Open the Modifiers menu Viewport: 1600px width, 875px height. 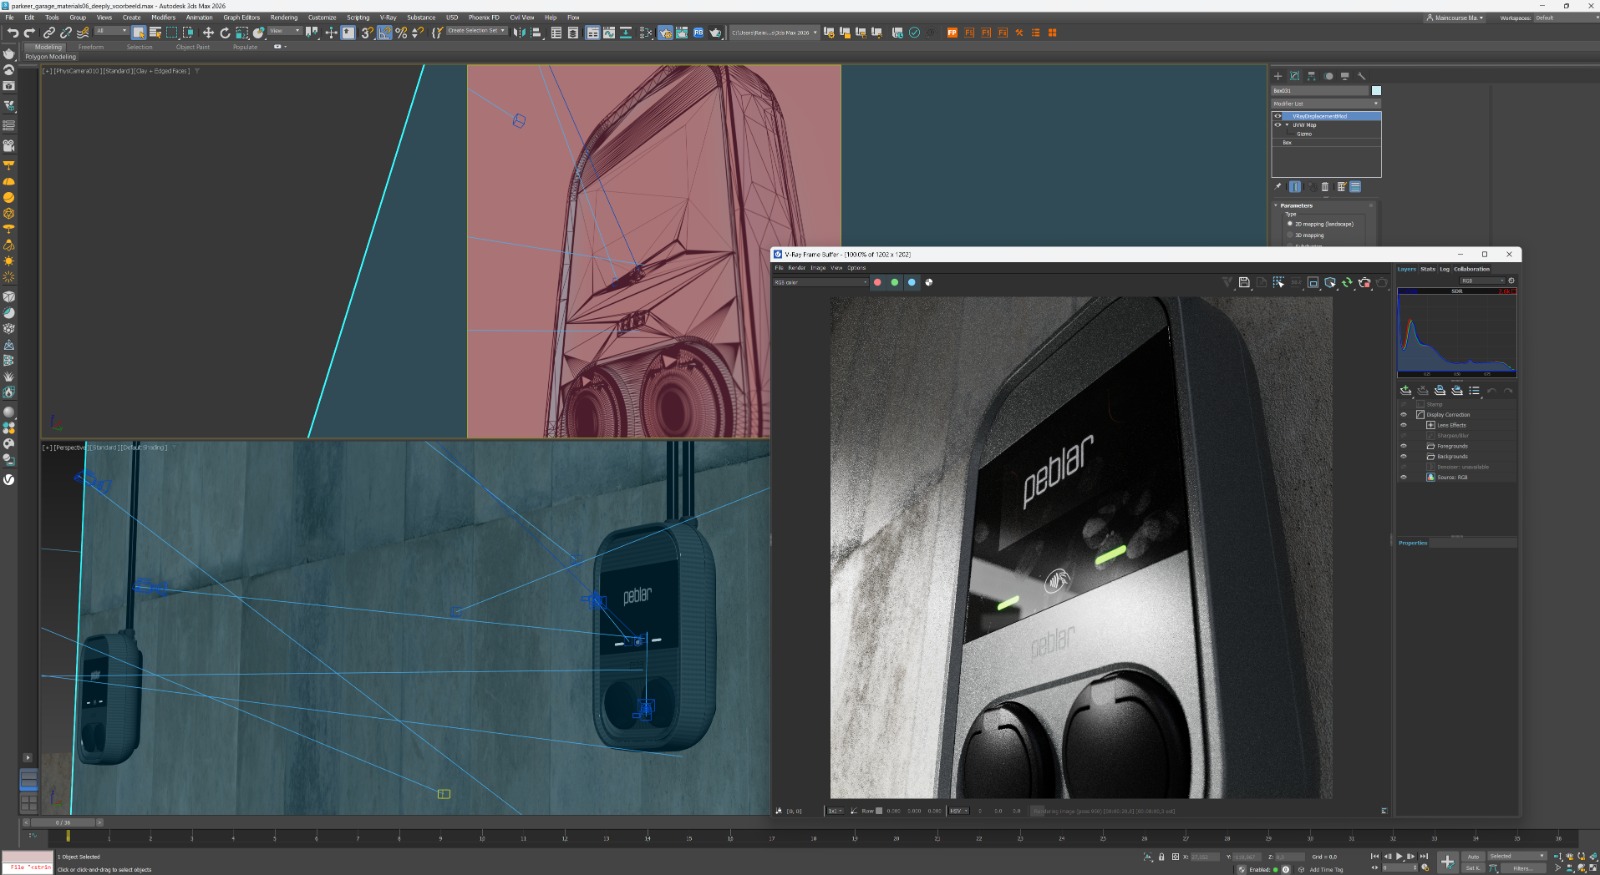coord(163,17)
